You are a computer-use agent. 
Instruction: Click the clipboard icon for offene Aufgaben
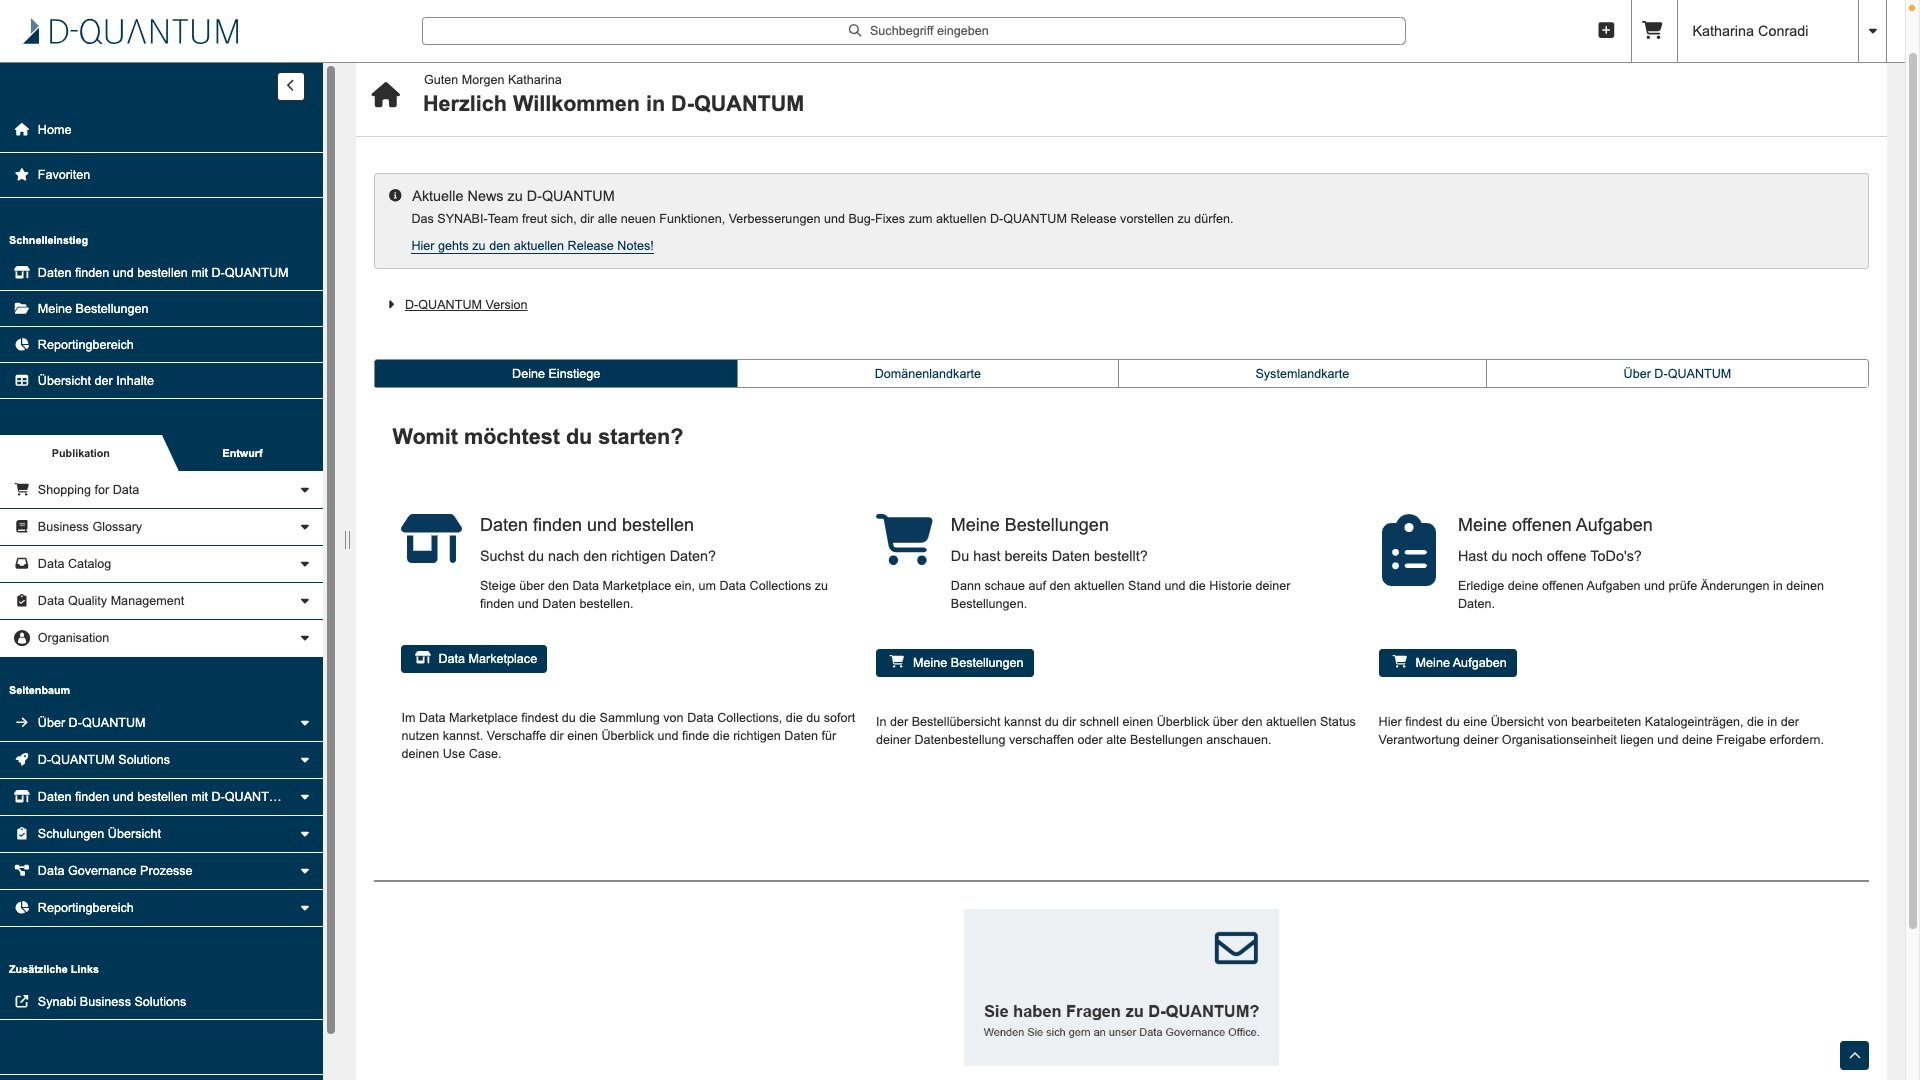tap(1408, 550)
